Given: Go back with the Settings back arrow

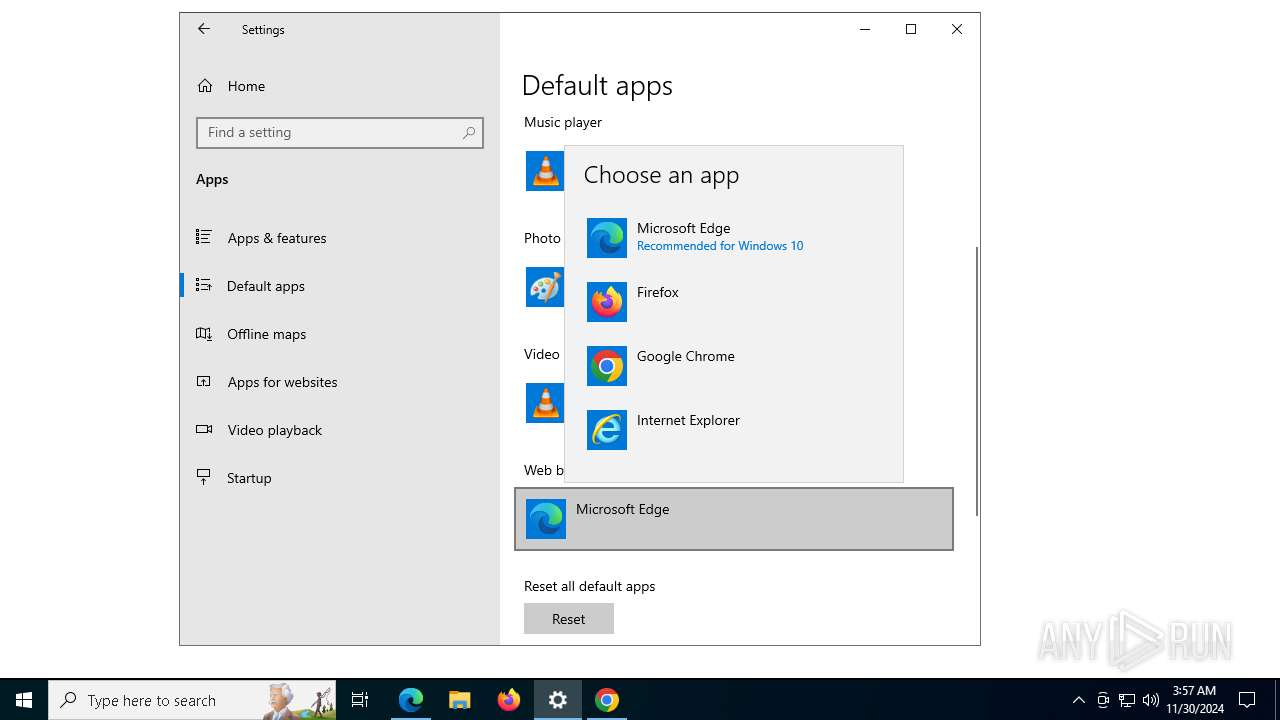Looking at the screenshot, I should point(204,29).
